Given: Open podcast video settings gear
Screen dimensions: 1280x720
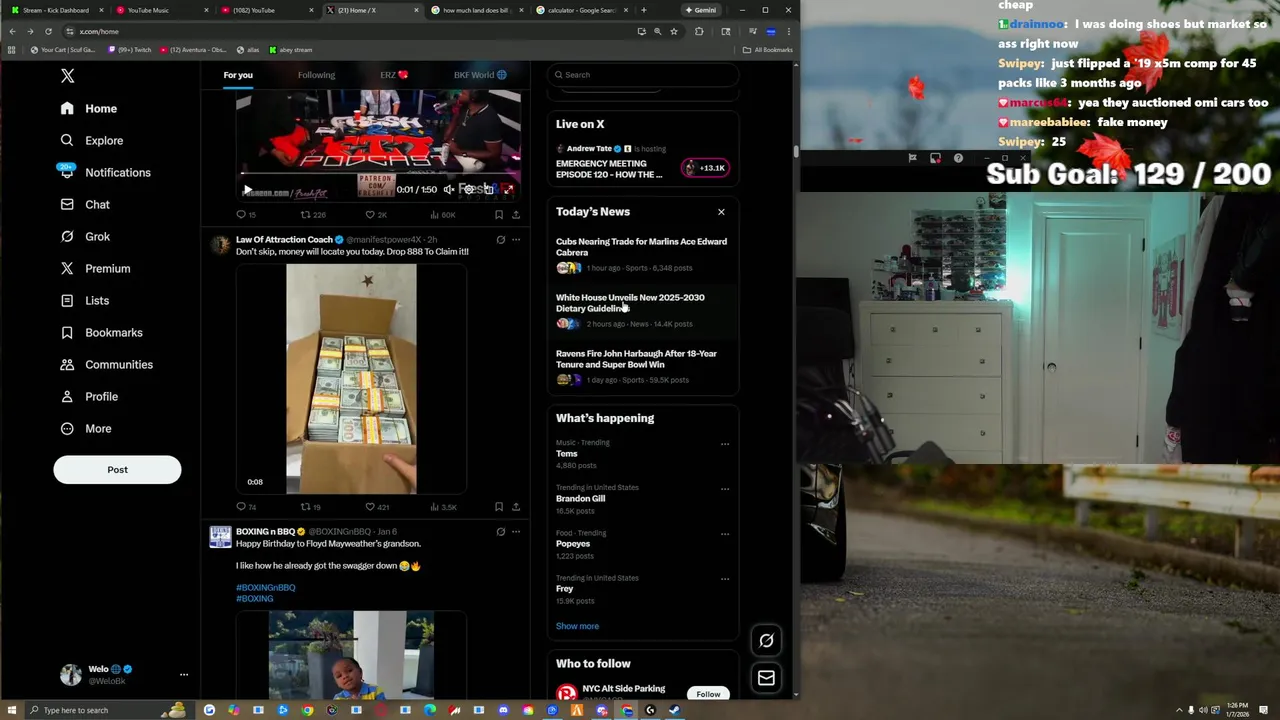Looking at the screenshot, I should (x=468, y=189).
